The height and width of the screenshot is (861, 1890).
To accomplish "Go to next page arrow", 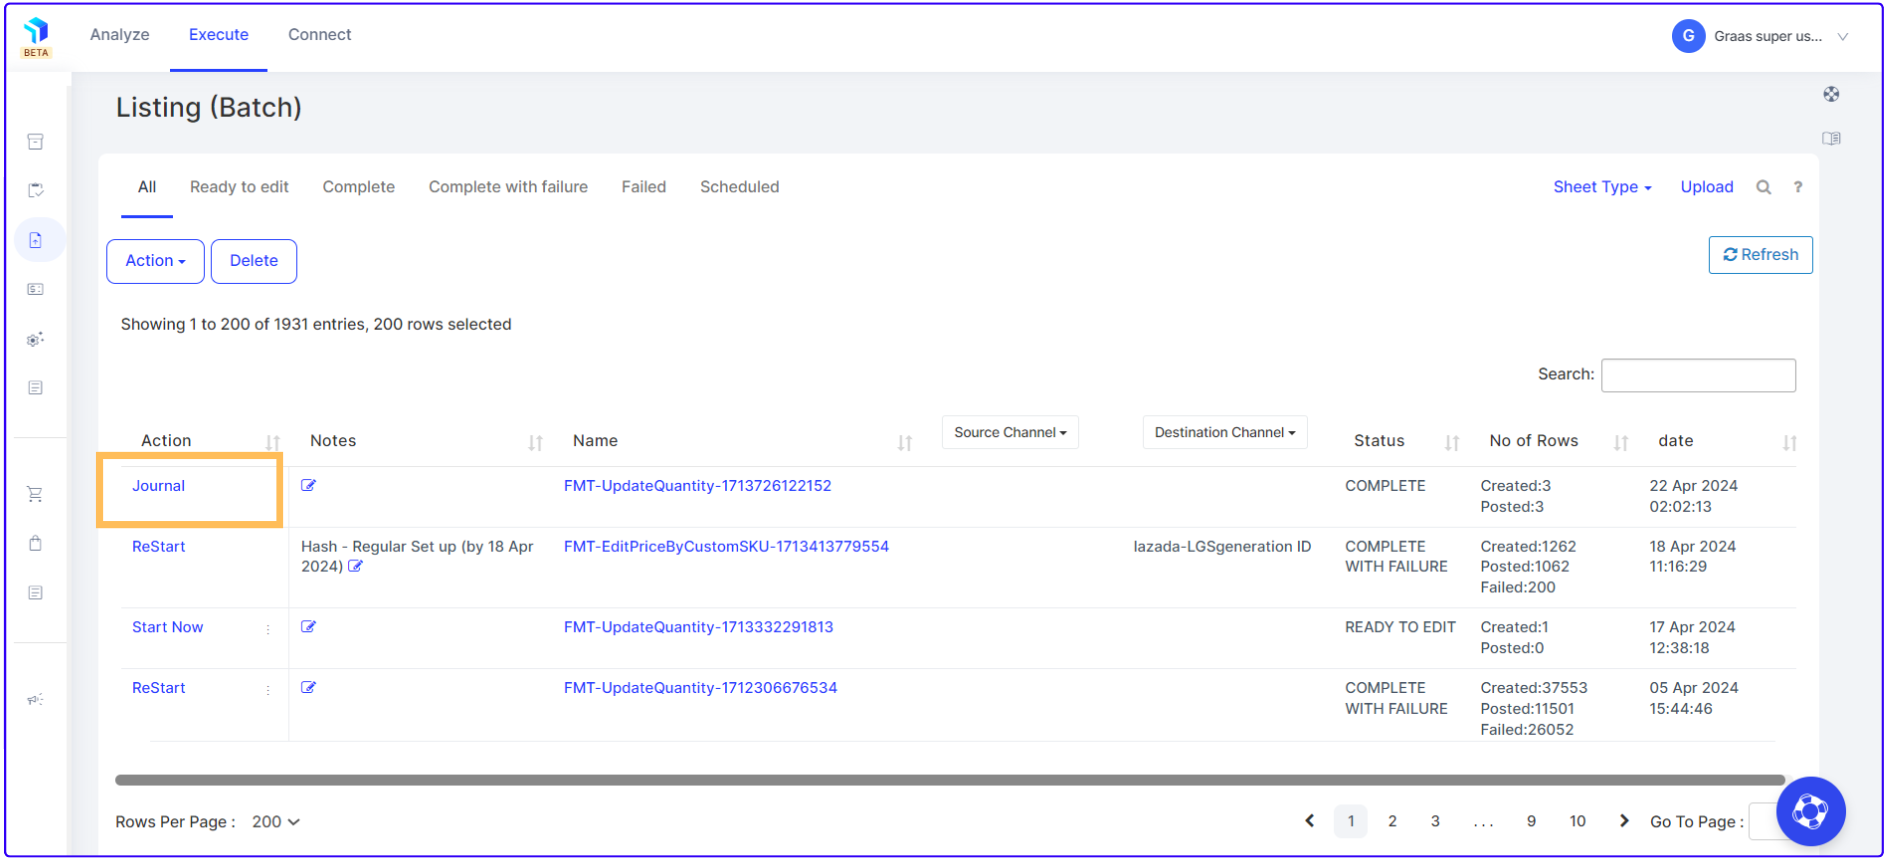I will pyautogui.click(x=1624, y=821).
